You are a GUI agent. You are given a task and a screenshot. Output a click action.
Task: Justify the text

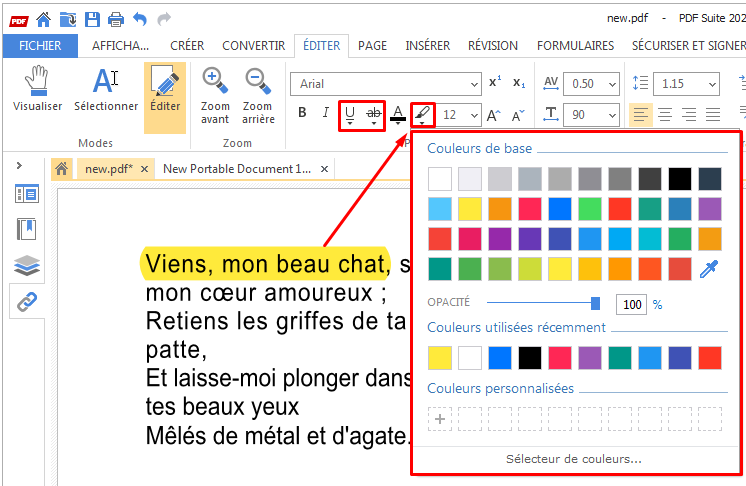pos(713,115)
